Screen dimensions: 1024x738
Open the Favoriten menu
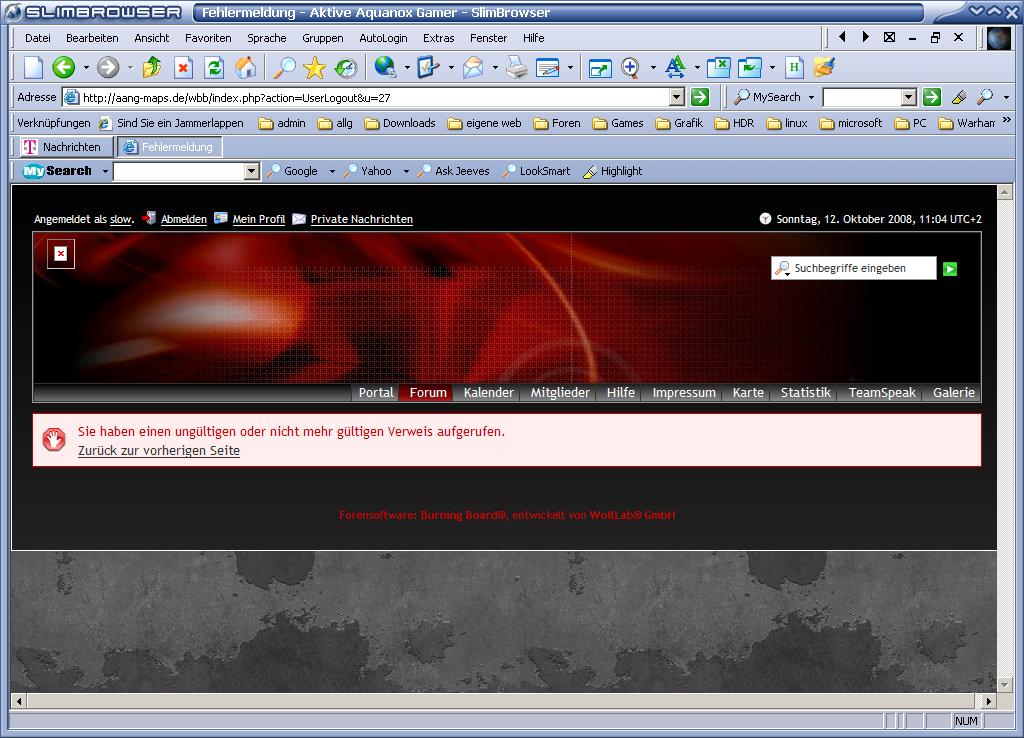[x=208, y=38]
